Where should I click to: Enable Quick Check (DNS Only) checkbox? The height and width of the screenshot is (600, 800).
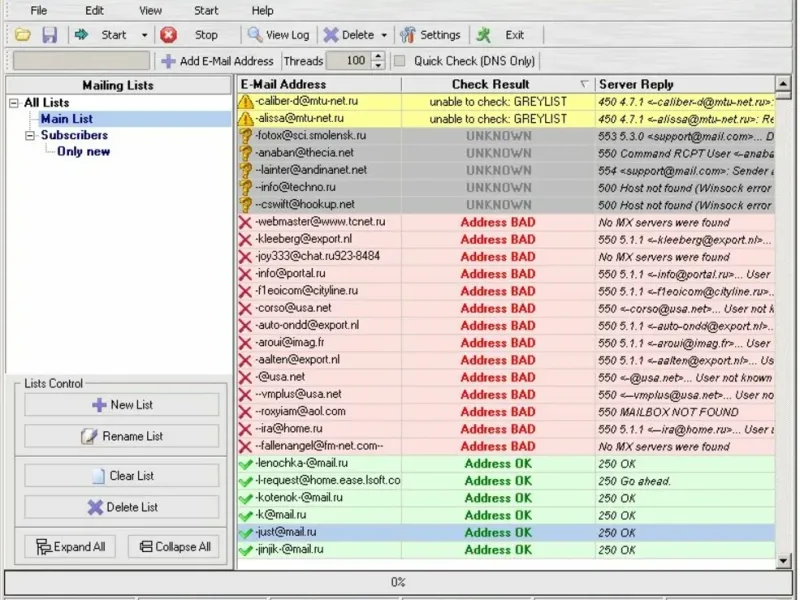coord(399,61)
